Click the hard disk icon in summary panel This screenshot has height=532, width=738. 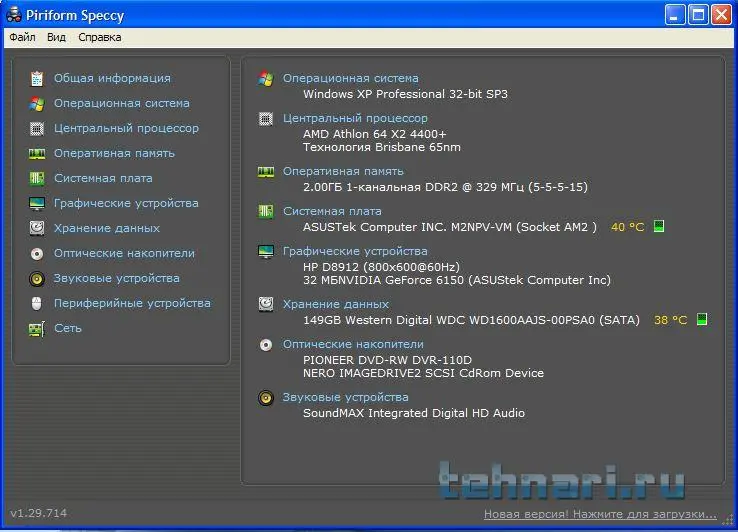coord(266,305)
